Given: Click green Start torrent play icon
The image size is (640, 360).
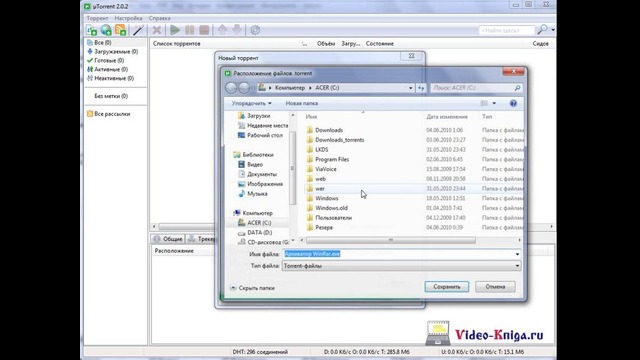Looking at the screenshot, I should point(175,30).
